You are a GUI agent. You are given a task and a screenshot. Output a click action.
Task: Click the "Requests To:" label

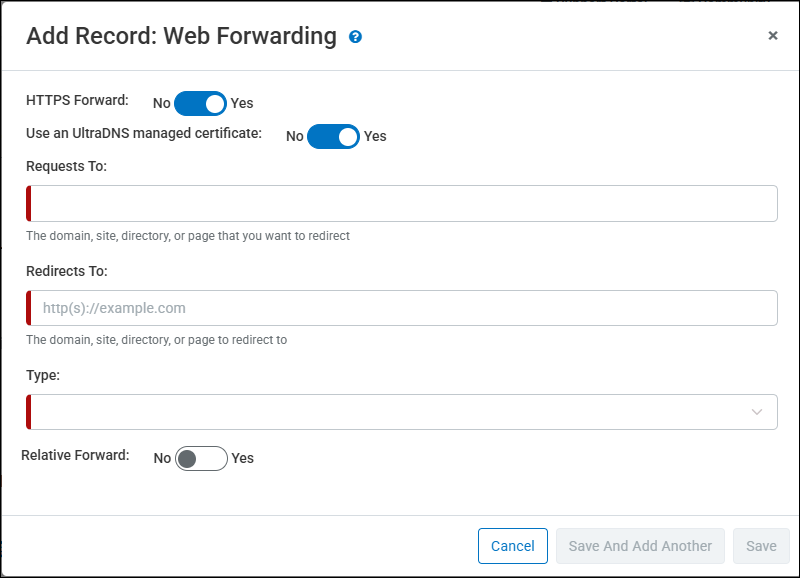point(66,166)
